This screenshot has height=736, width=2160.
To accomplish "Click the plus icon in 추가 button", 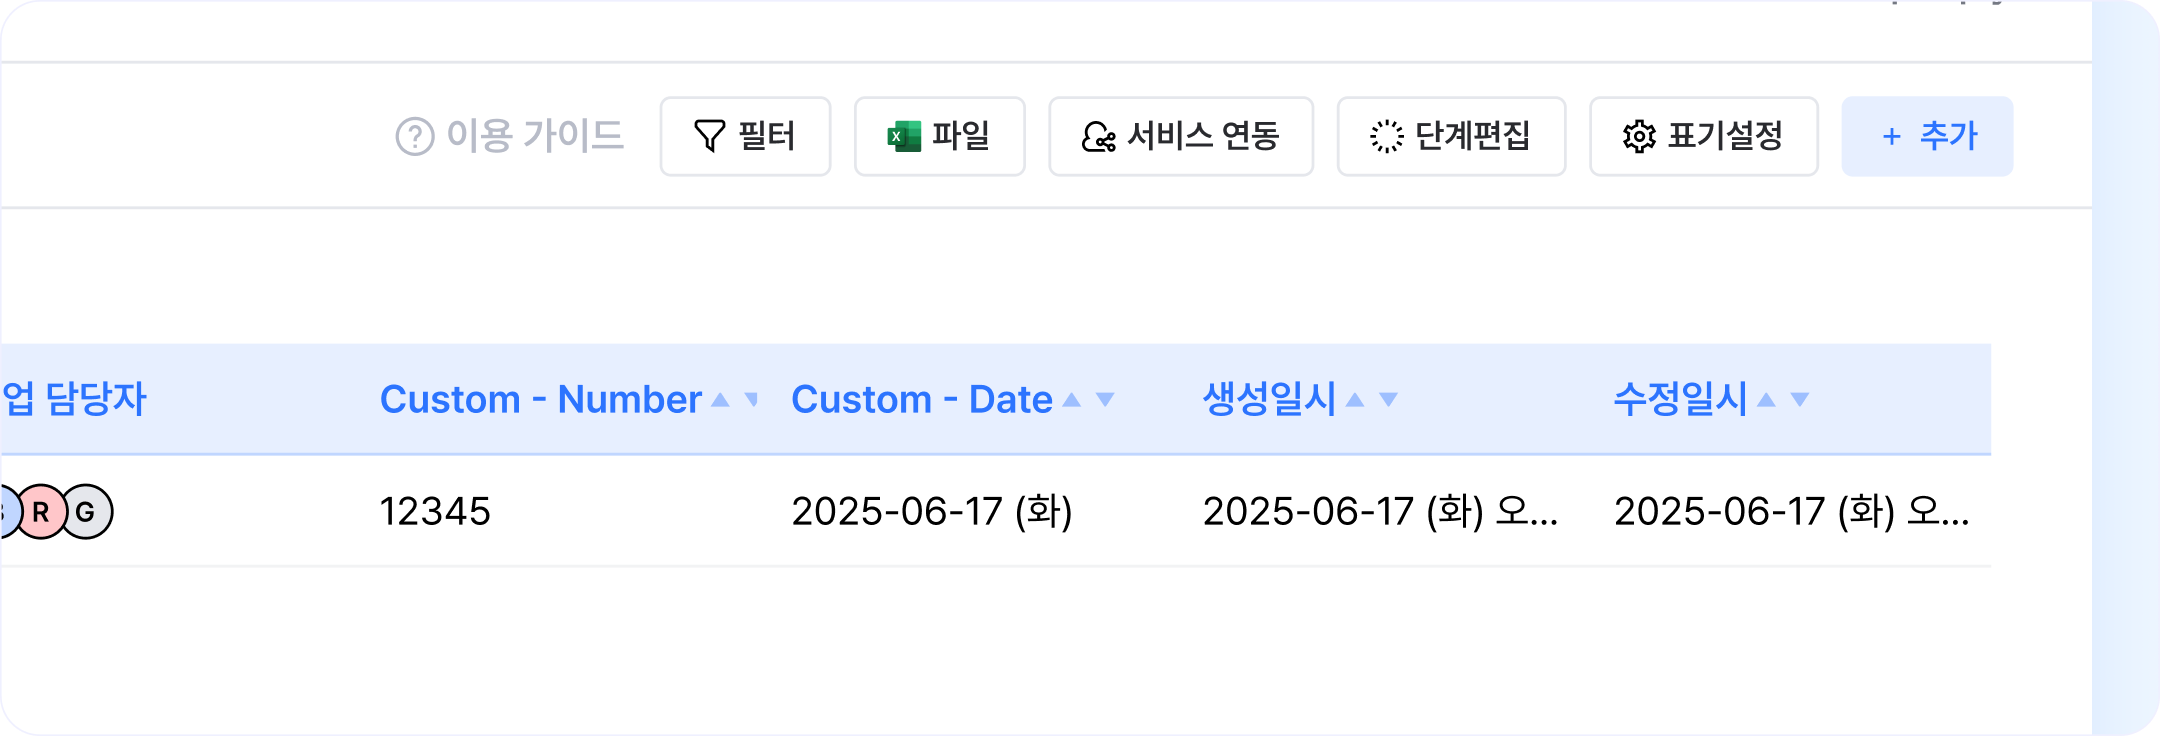I will click(1891, 137).
